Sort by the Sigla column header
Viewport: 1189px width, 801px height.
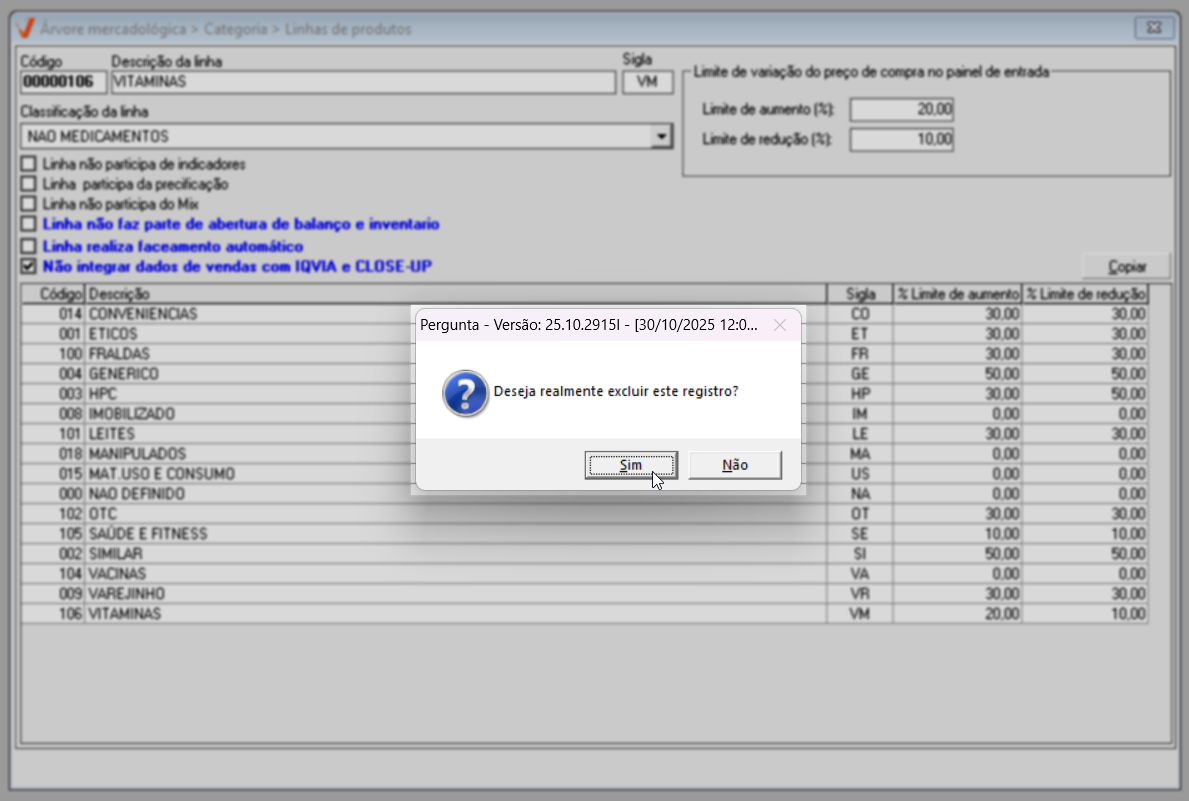(860, 294)
